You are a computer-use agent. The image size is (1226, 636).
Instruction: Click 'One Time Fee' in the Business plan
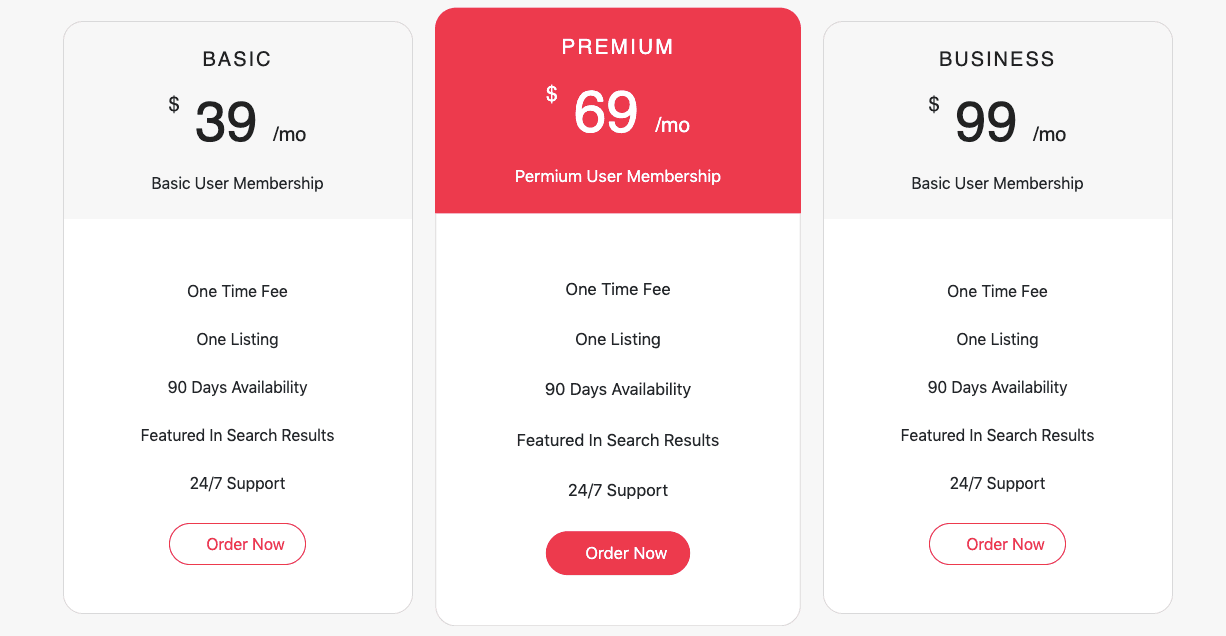(997, 291)
